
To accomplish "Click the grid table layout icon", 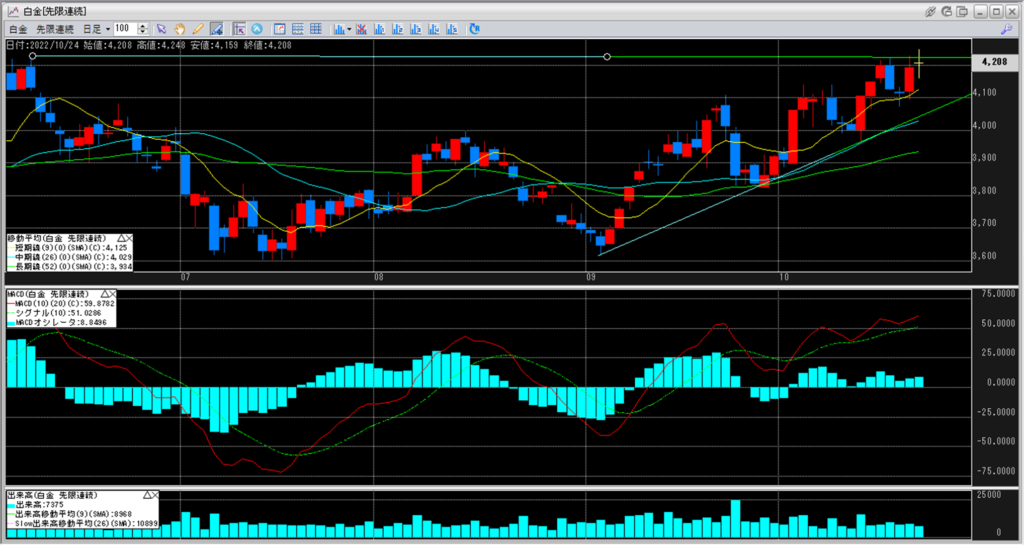I will [315, 29].
